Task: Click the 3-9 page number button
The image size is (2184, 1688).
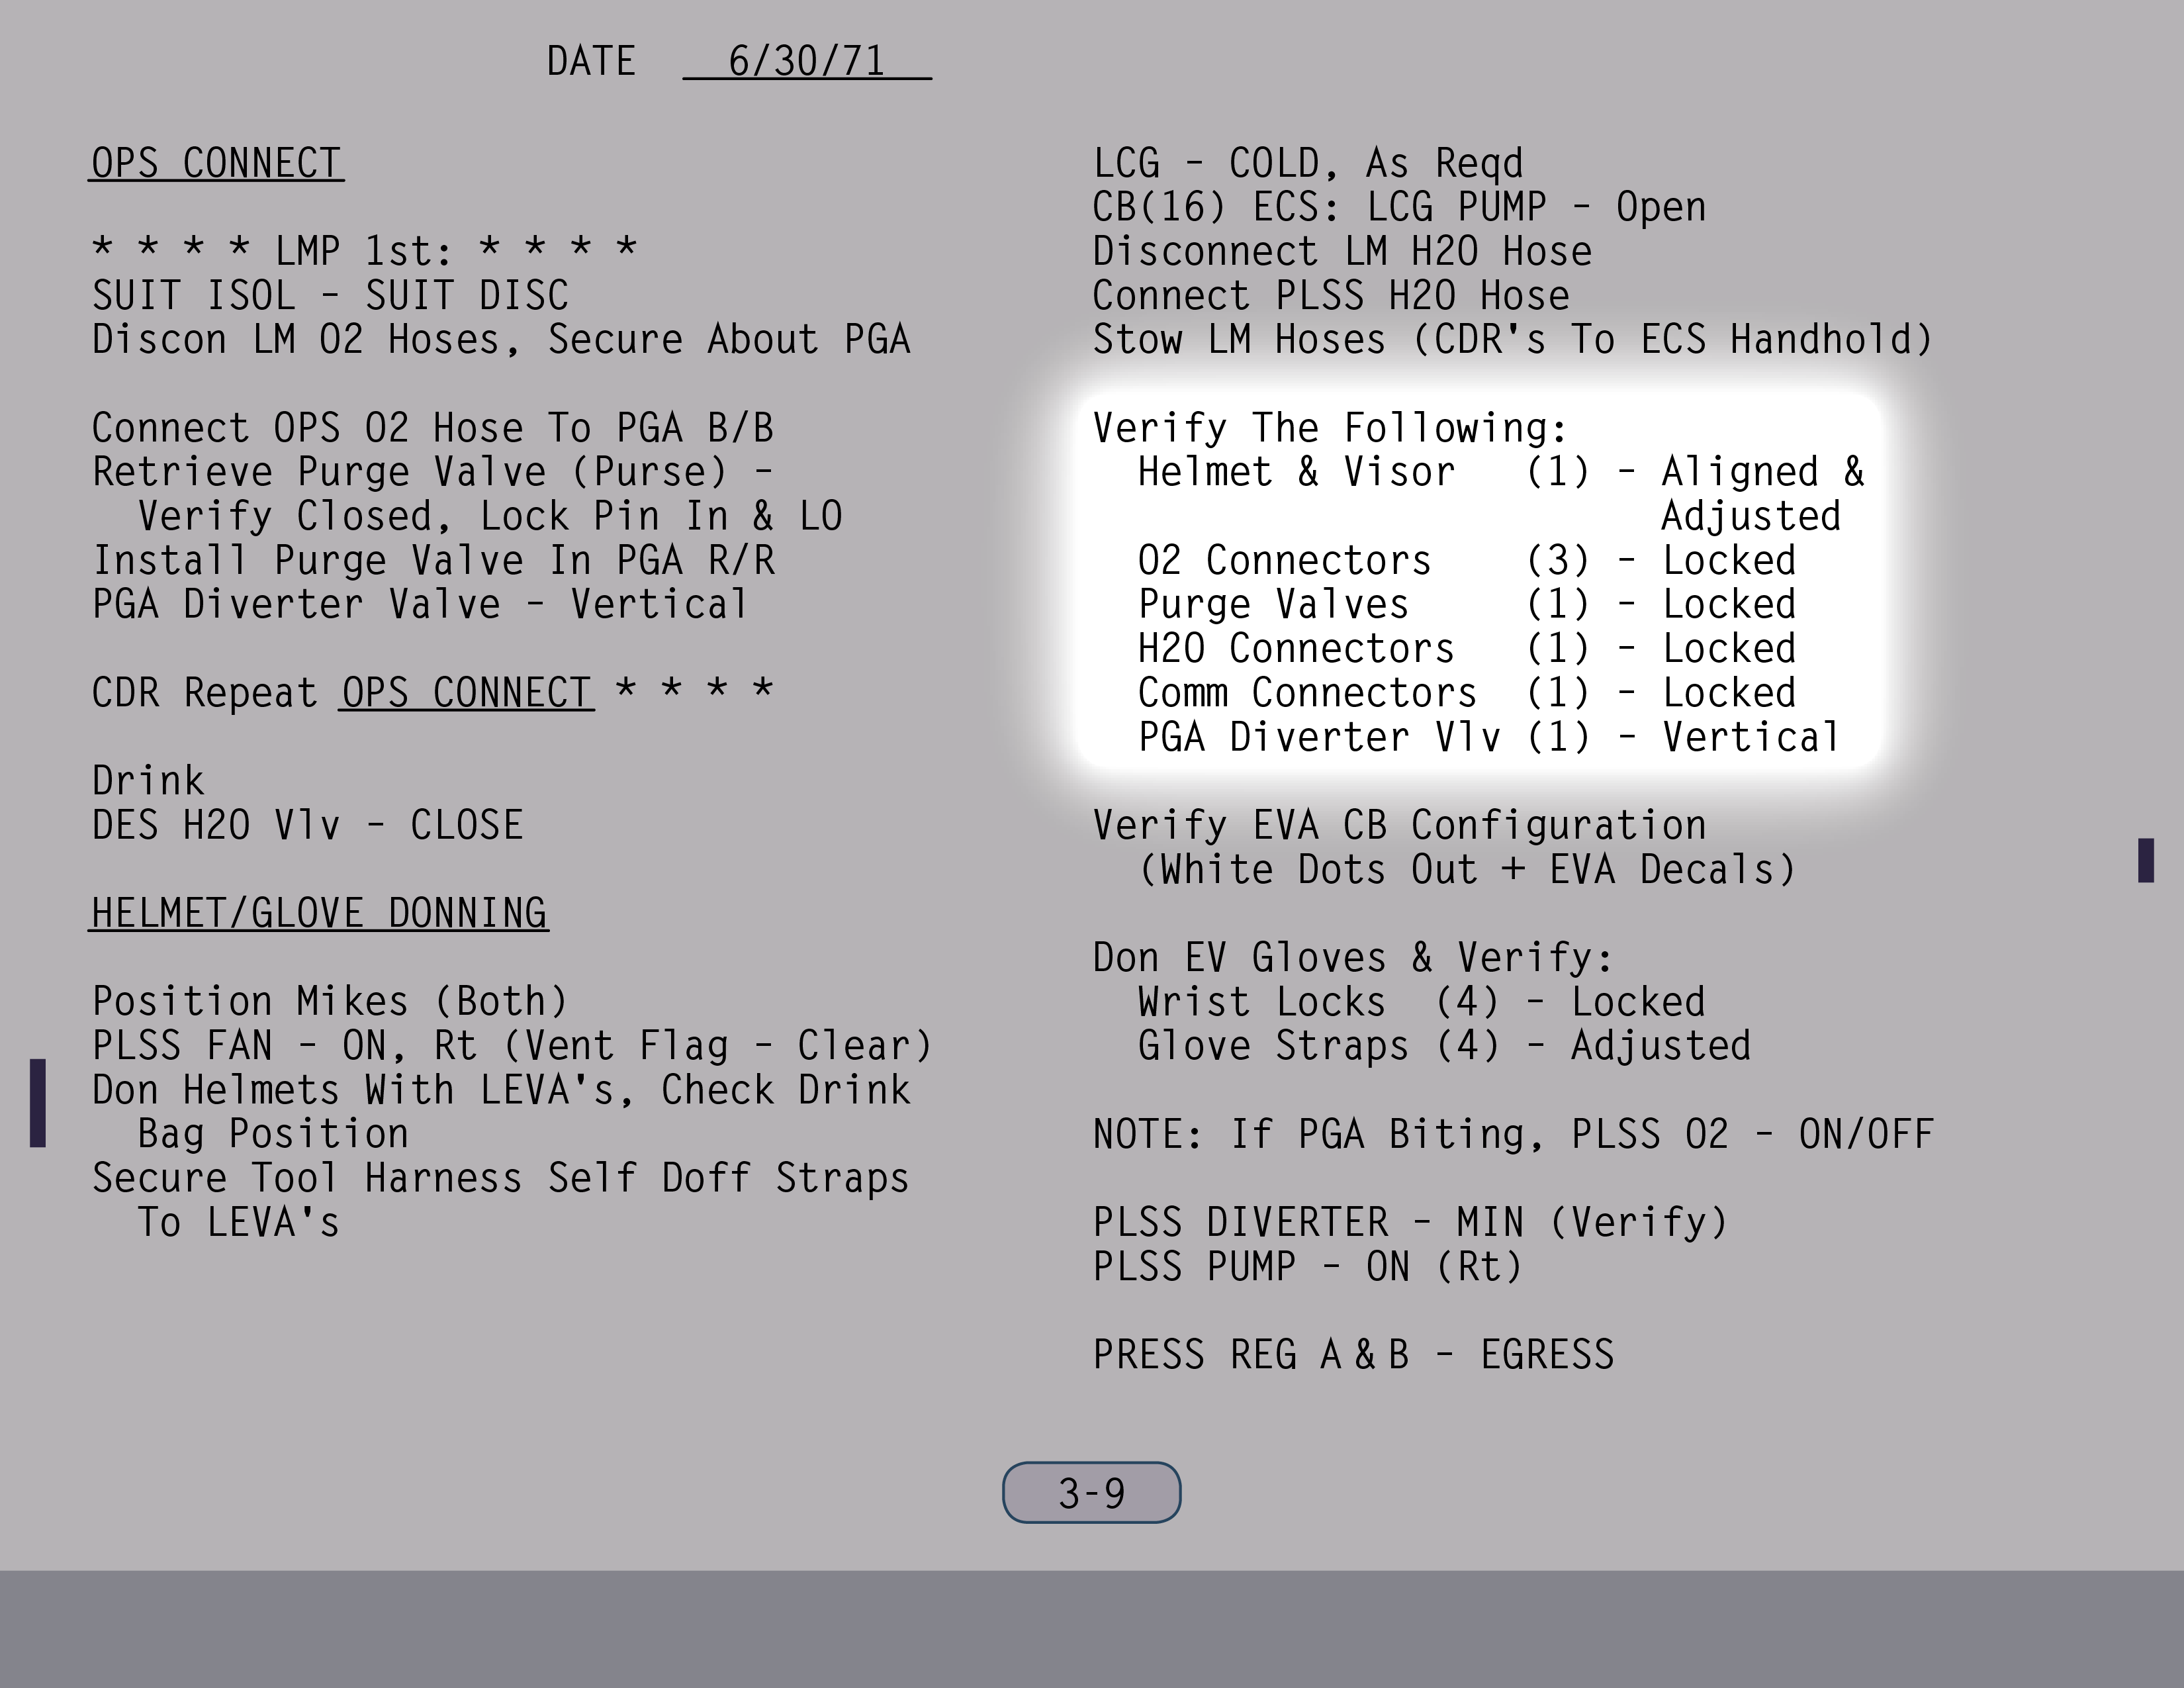Action: point(1091,1493)
